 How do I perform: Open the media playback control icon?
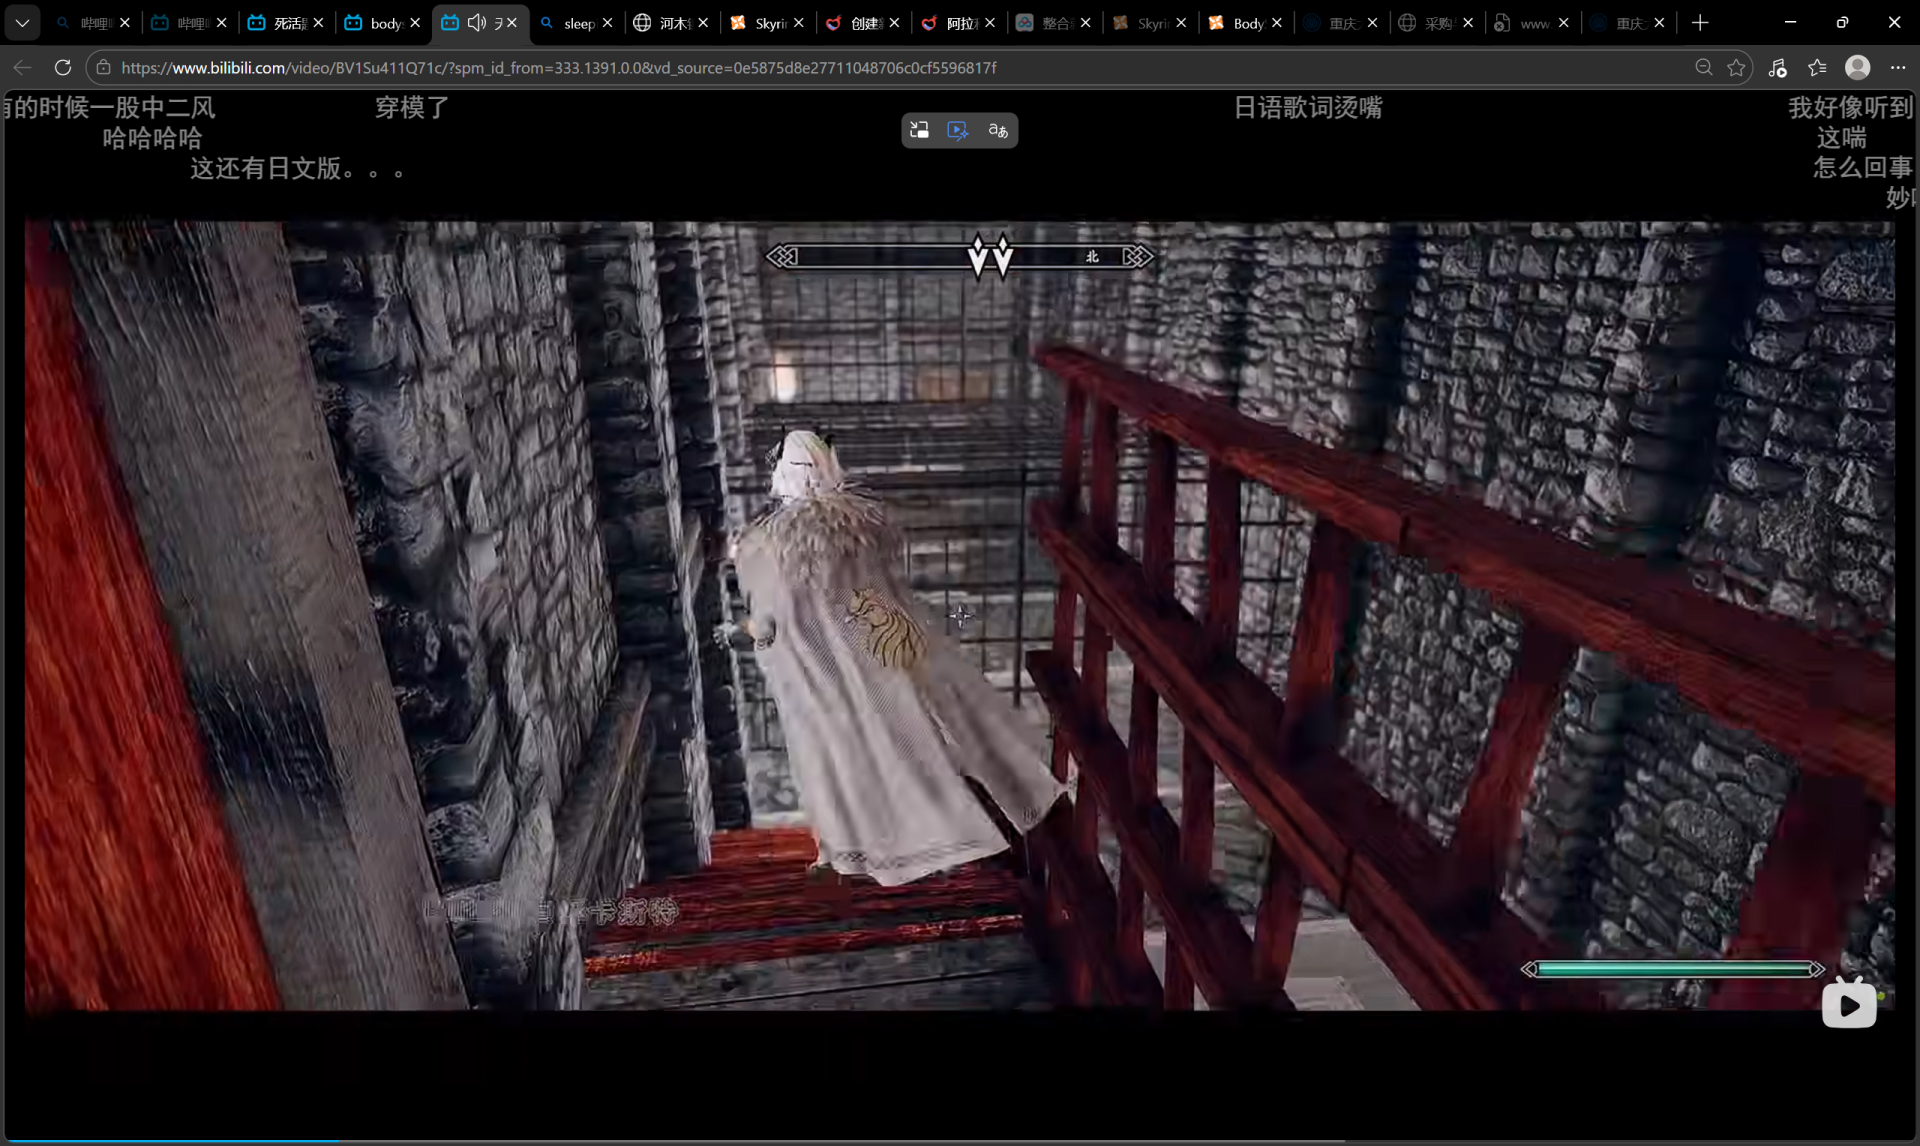(x=1777, y=67)
